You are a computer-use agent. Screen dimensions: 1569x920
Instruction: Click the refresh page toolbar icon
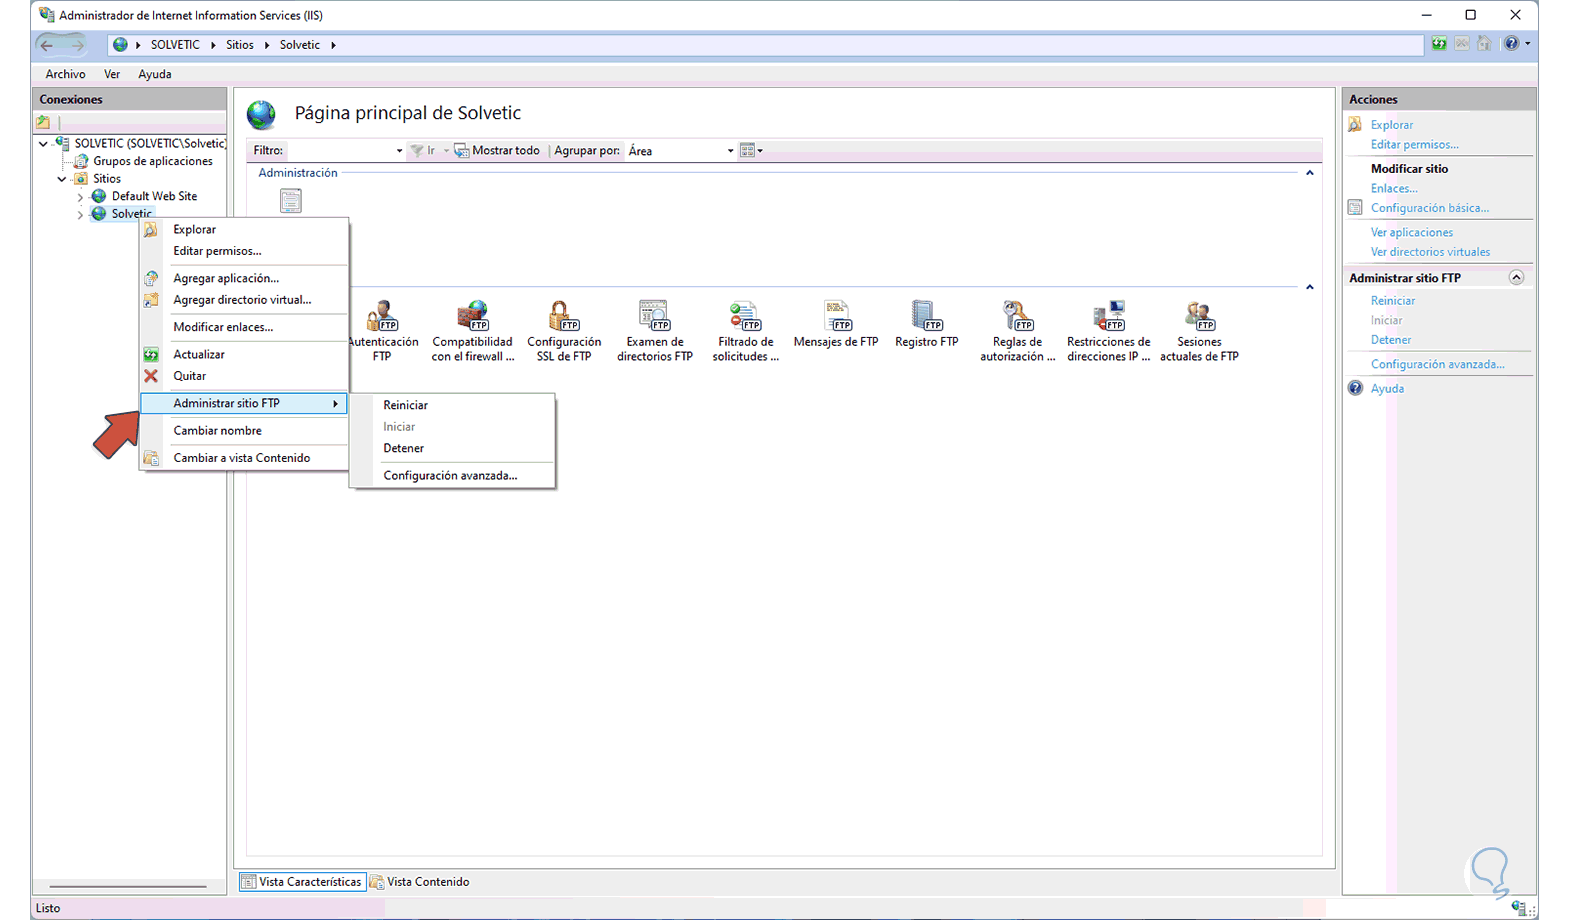tap(1439, 44)
